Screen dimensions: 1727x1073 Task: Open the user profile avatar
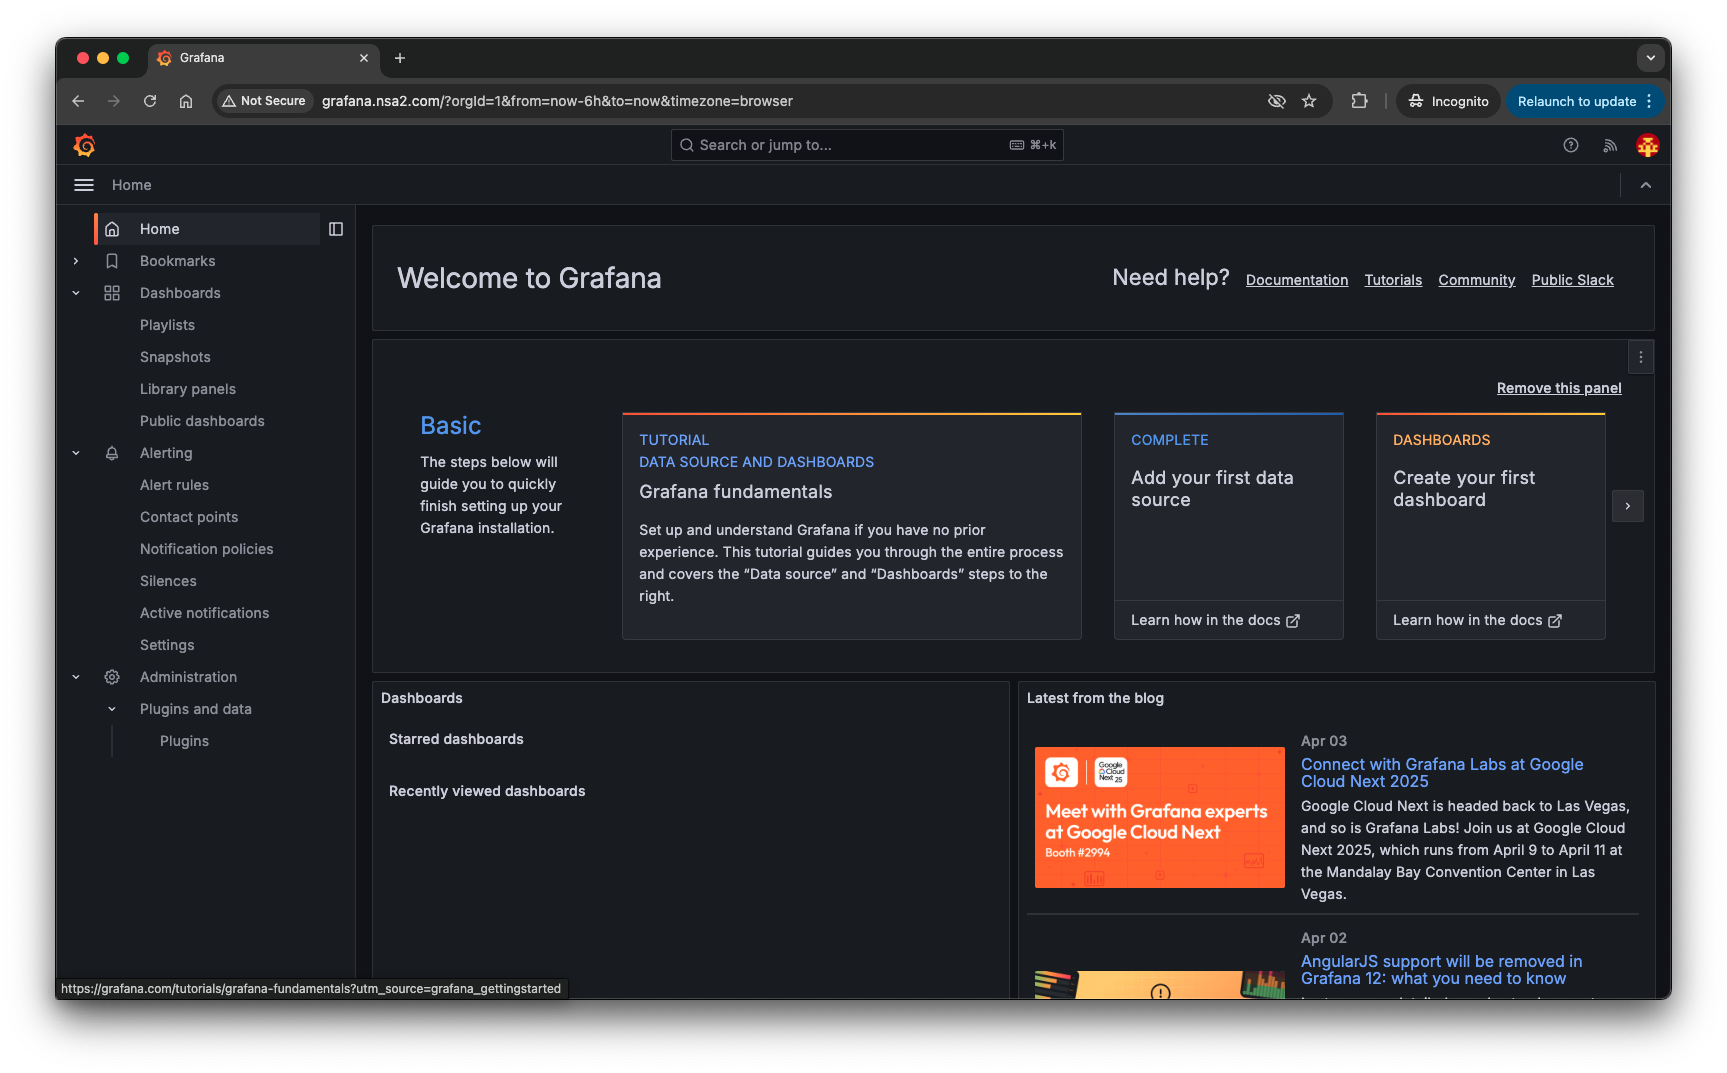pyautogui.click(x=1648, y=145)
